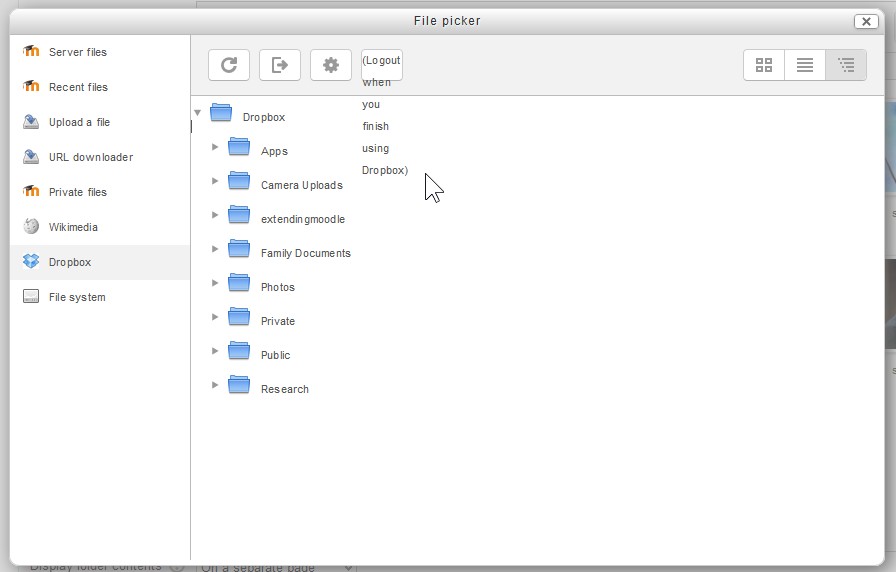The width and height of the screenshot is (896, 572).
Task: Click the Camera Uploads folder icon
Action: 239,181
